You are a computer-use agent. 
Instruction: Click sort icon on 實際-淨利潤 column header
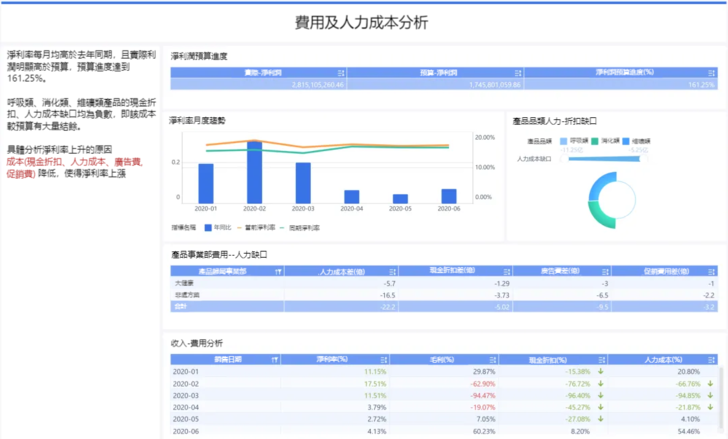pyautogui.click(x=341, y=73)
